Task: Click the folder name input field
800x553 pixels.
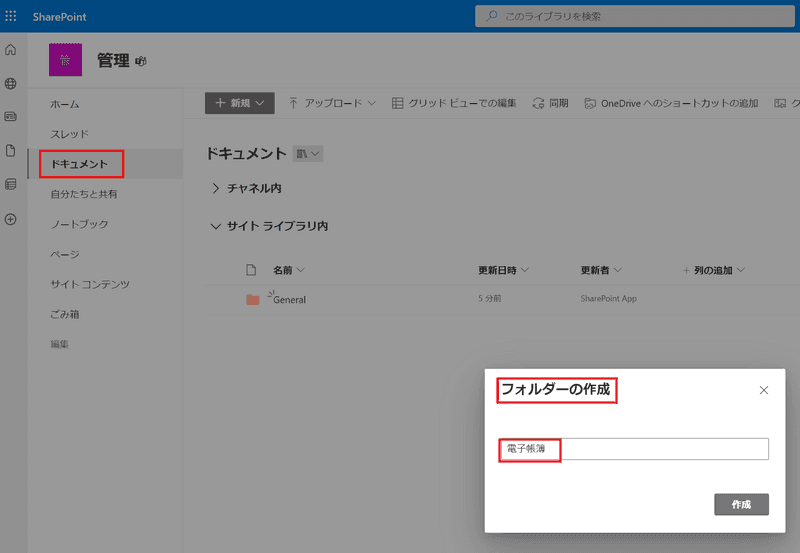Action: pos(634,449)
